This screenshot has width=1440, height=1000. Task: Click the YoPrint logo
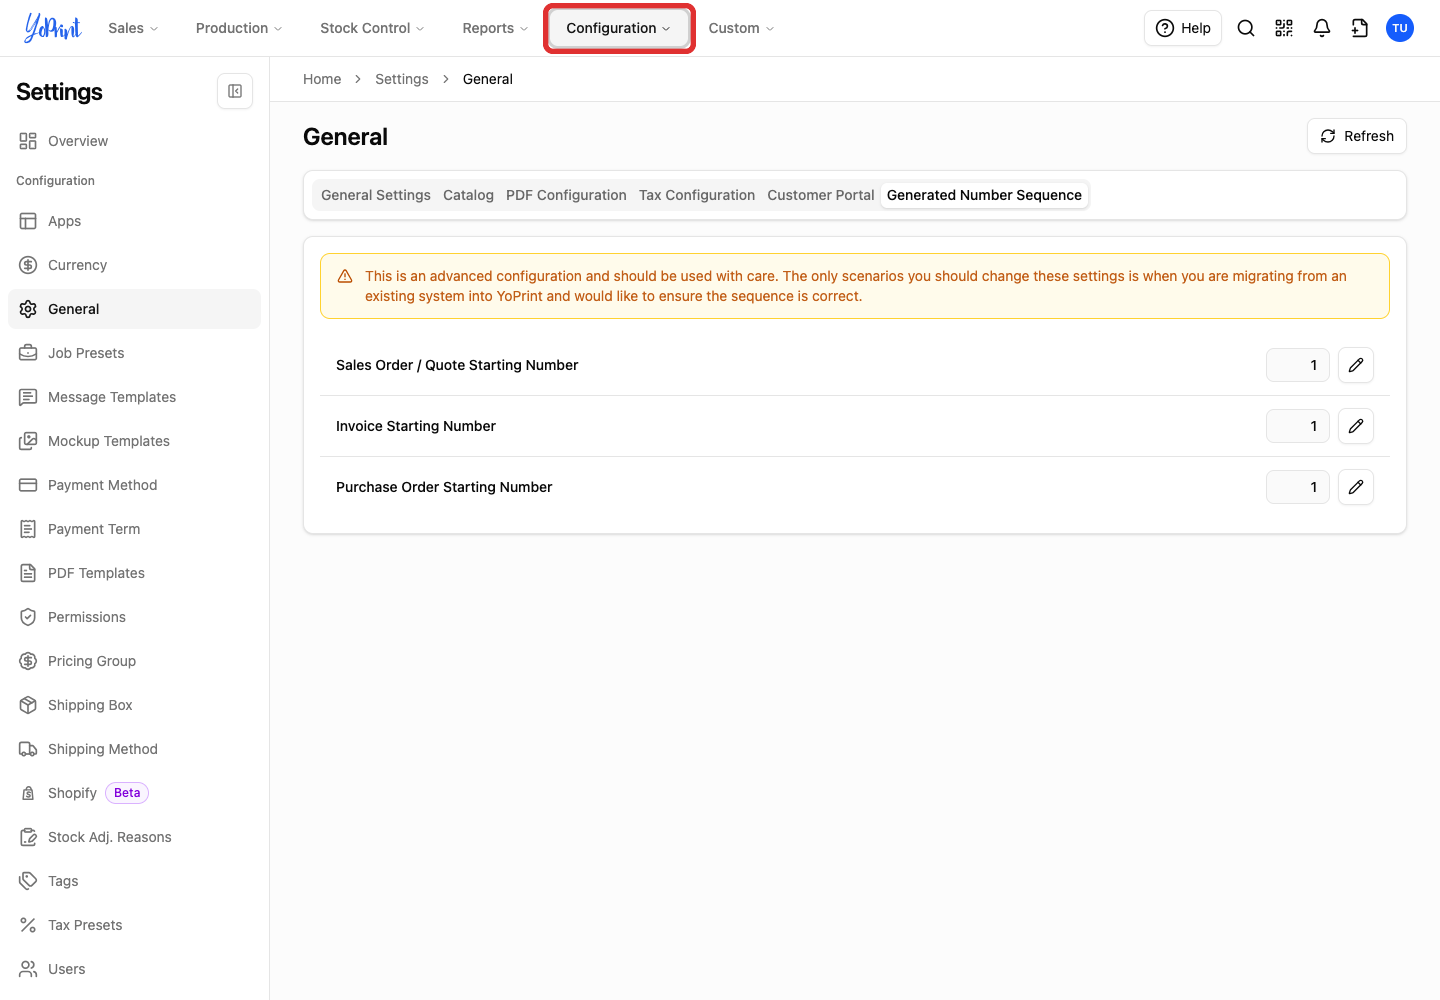click(53, 28)
